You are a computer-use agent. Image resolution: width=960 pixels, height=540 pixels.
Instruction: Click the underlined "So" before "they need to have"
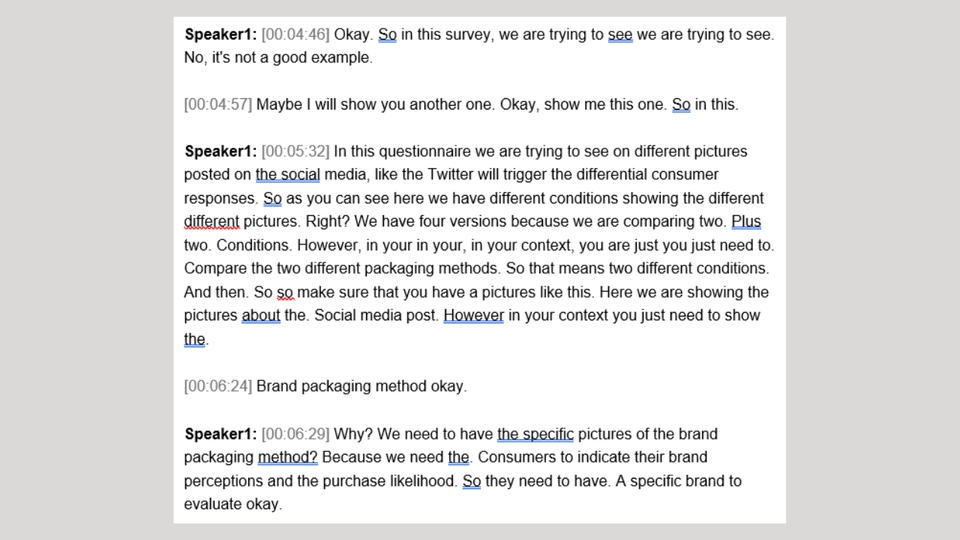(x=472, y=481)
